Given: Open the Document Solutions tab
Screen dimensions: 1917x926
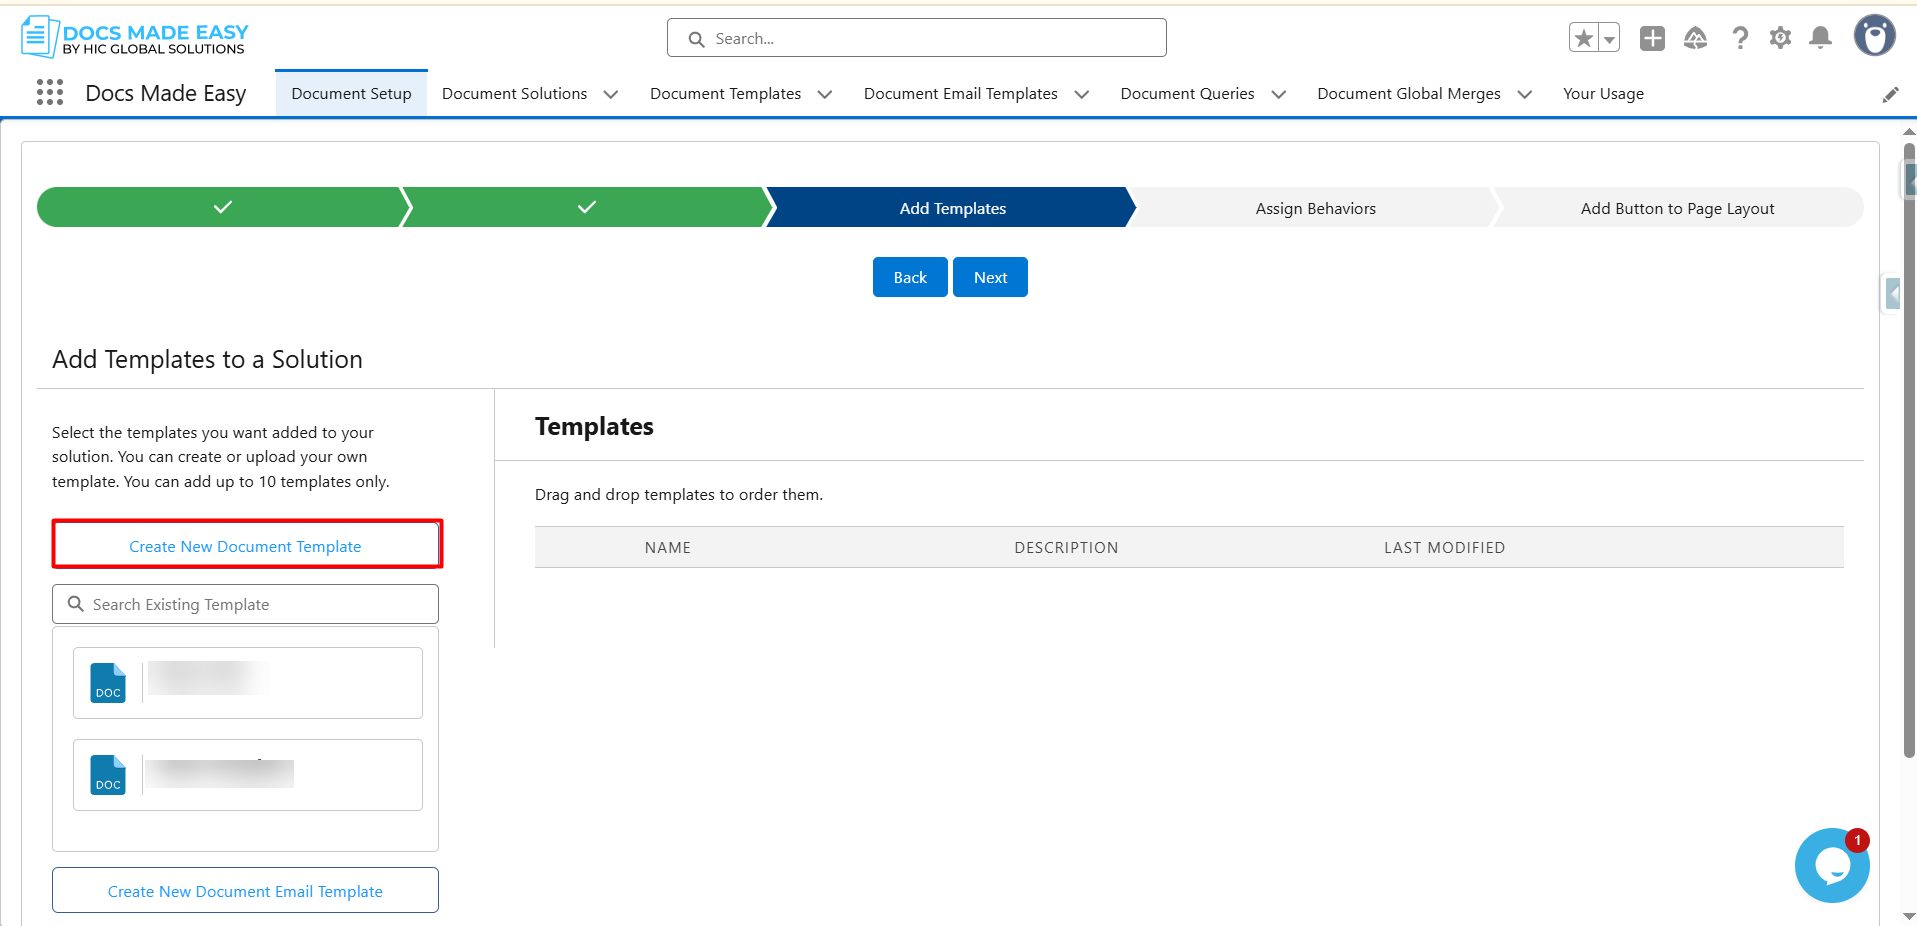Looking at the screenshot, I should 515,93.
